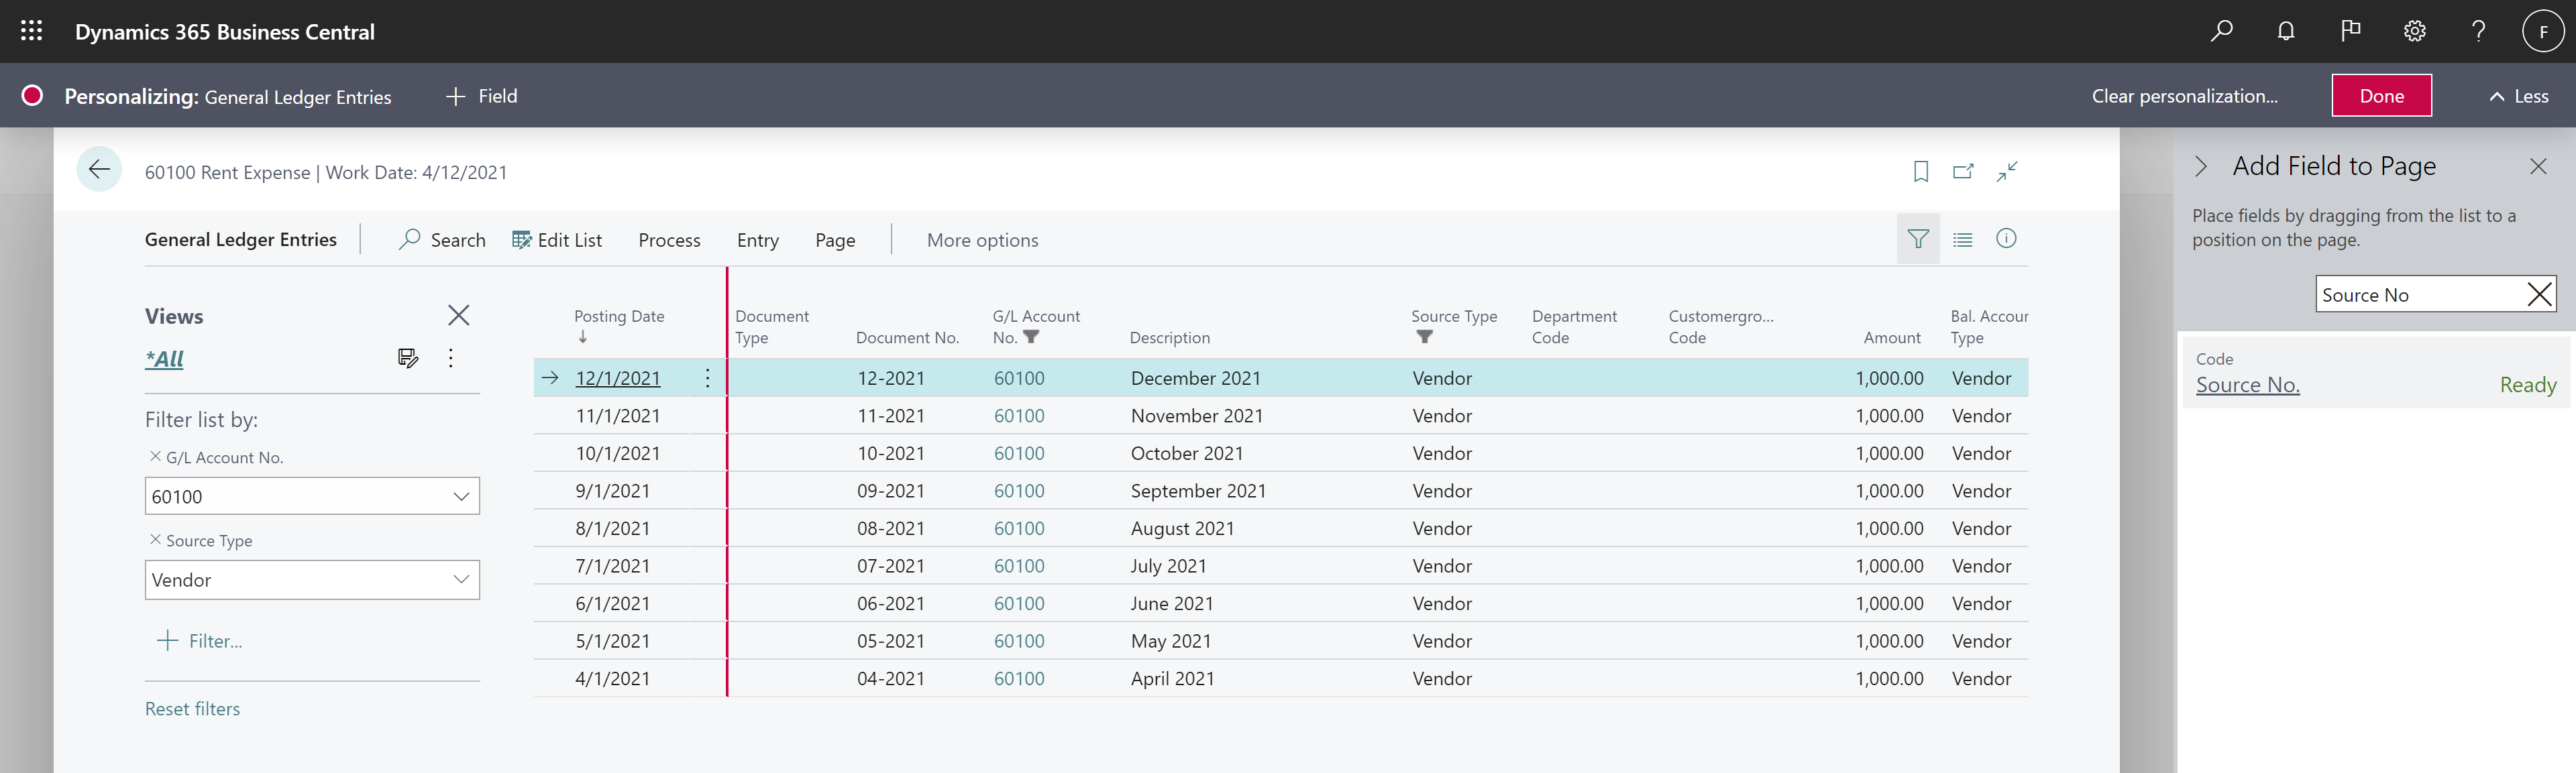Click the row action ellipsis icon
2576x773 pixels.
pyautogui.click(x=705, y=377)
